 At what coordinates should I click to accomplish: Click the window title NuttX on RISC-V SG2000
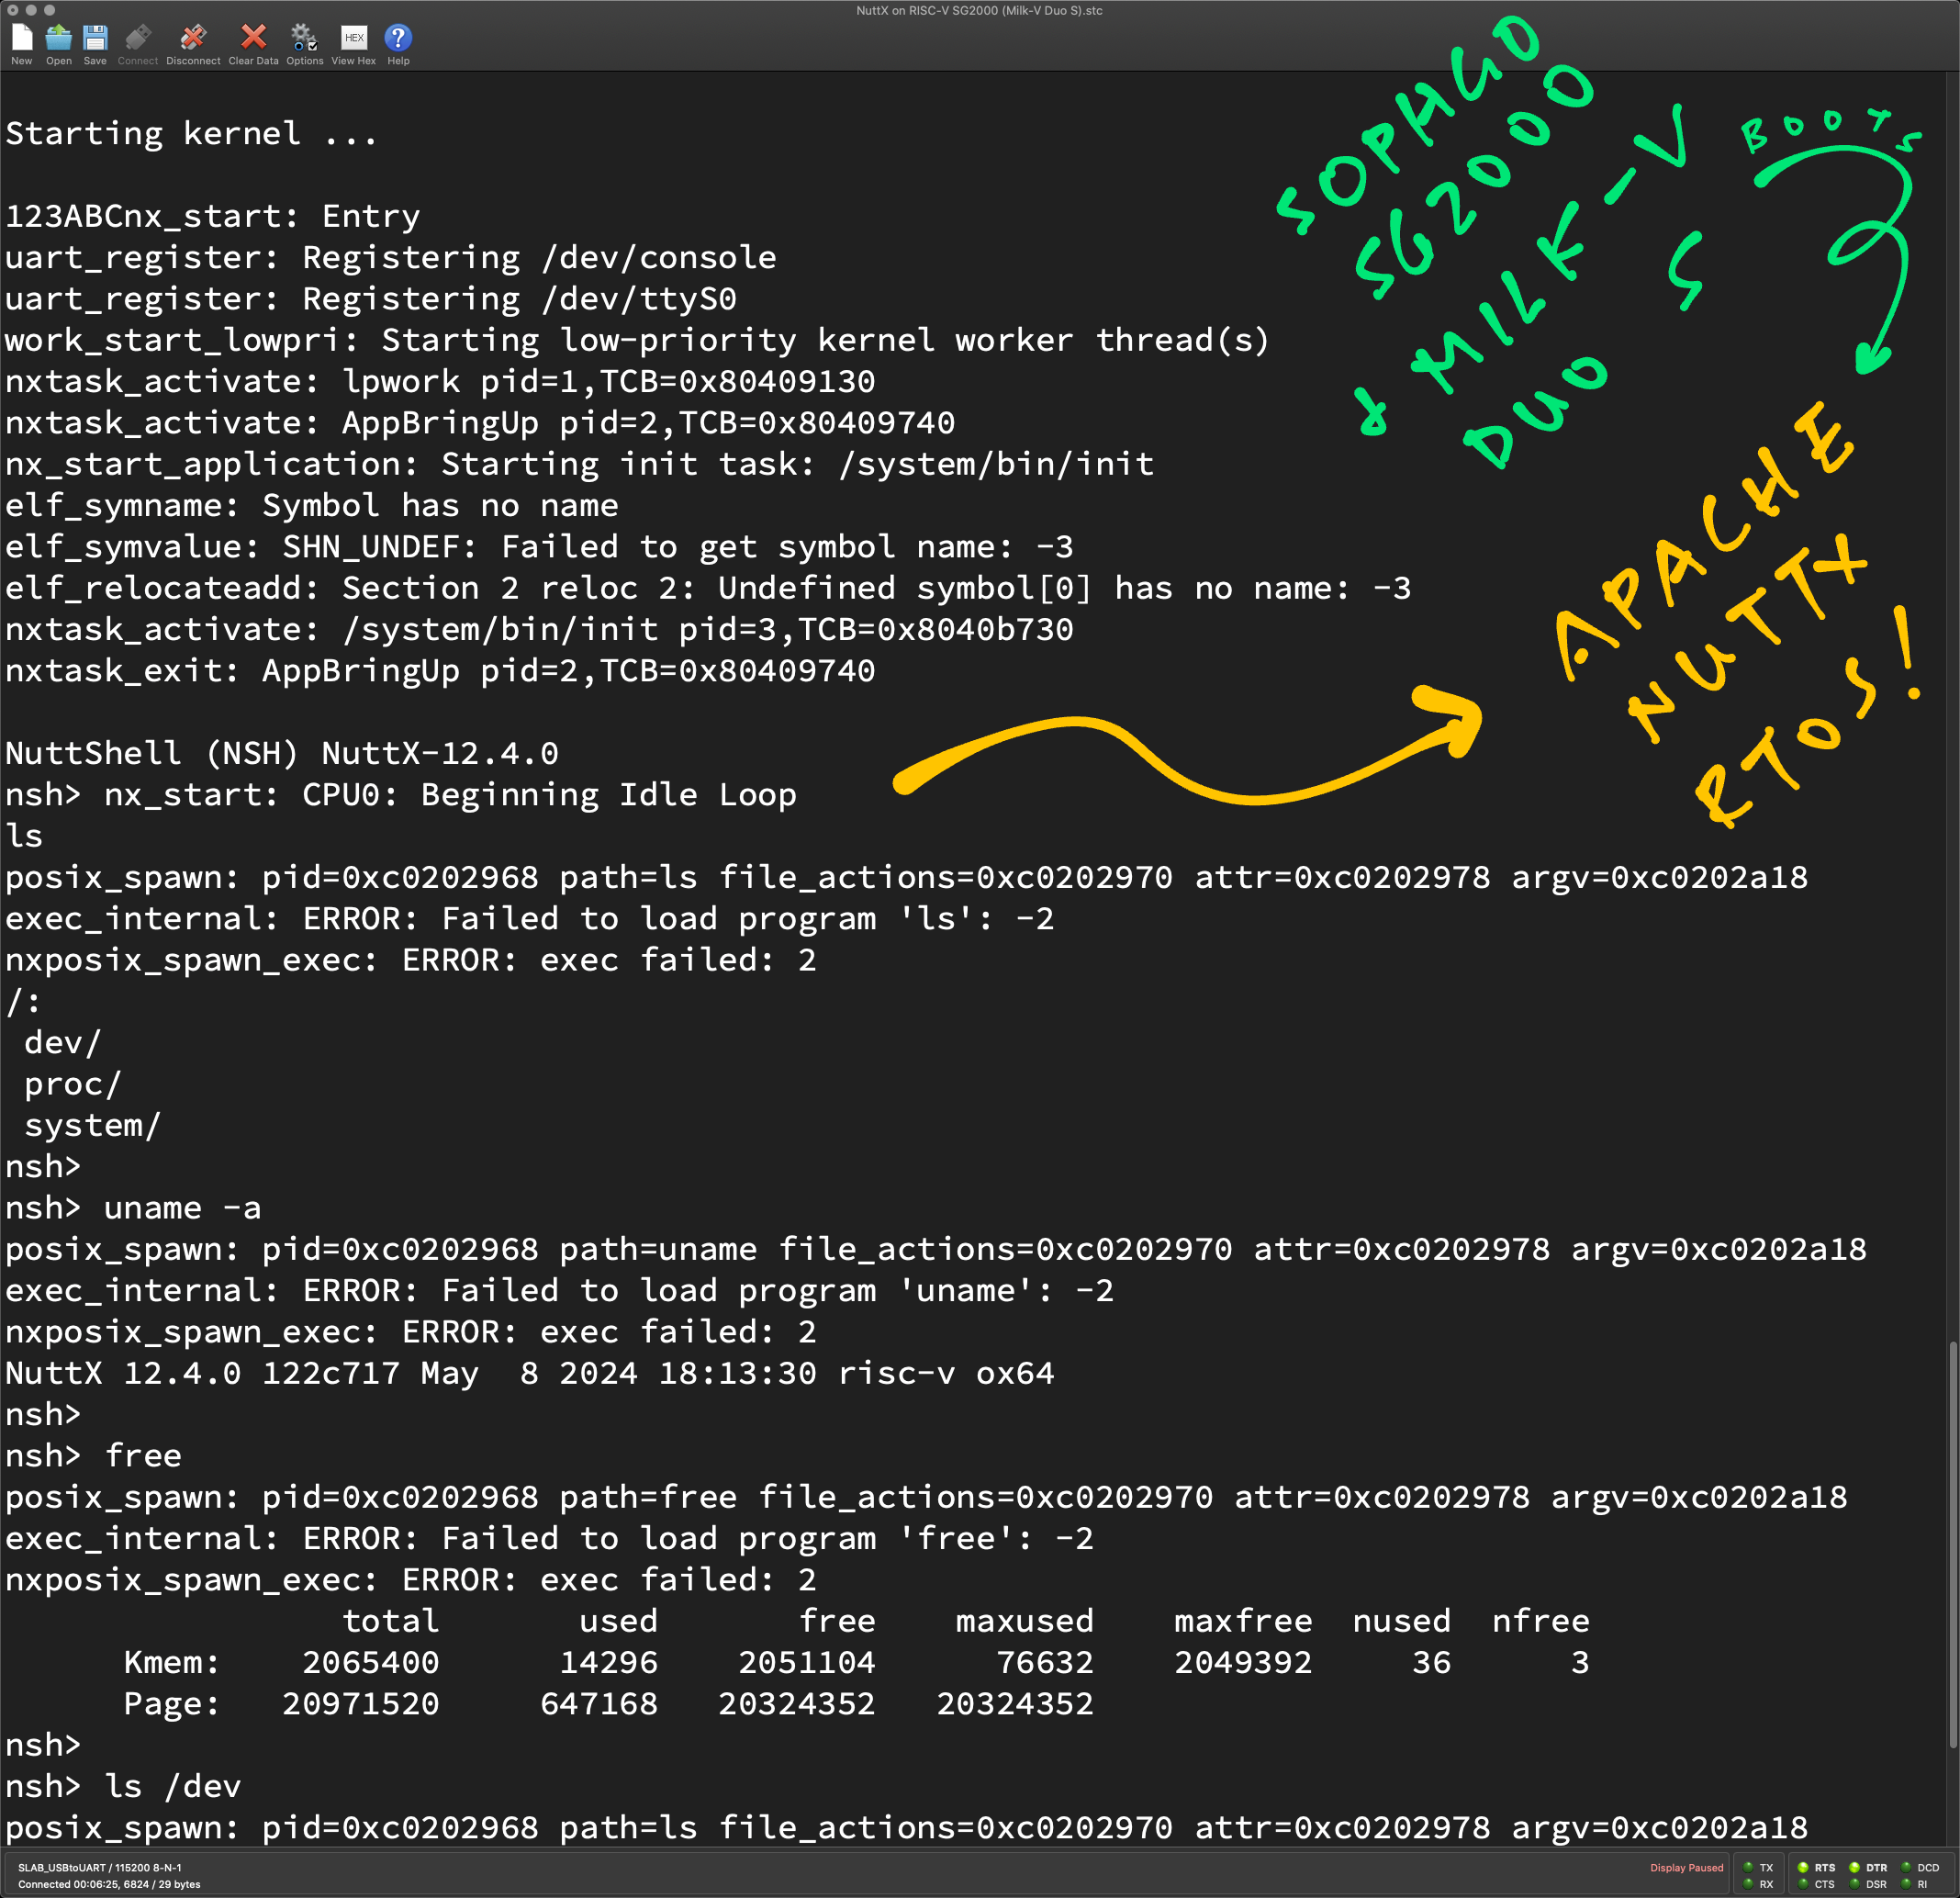[x=979, y=10]
